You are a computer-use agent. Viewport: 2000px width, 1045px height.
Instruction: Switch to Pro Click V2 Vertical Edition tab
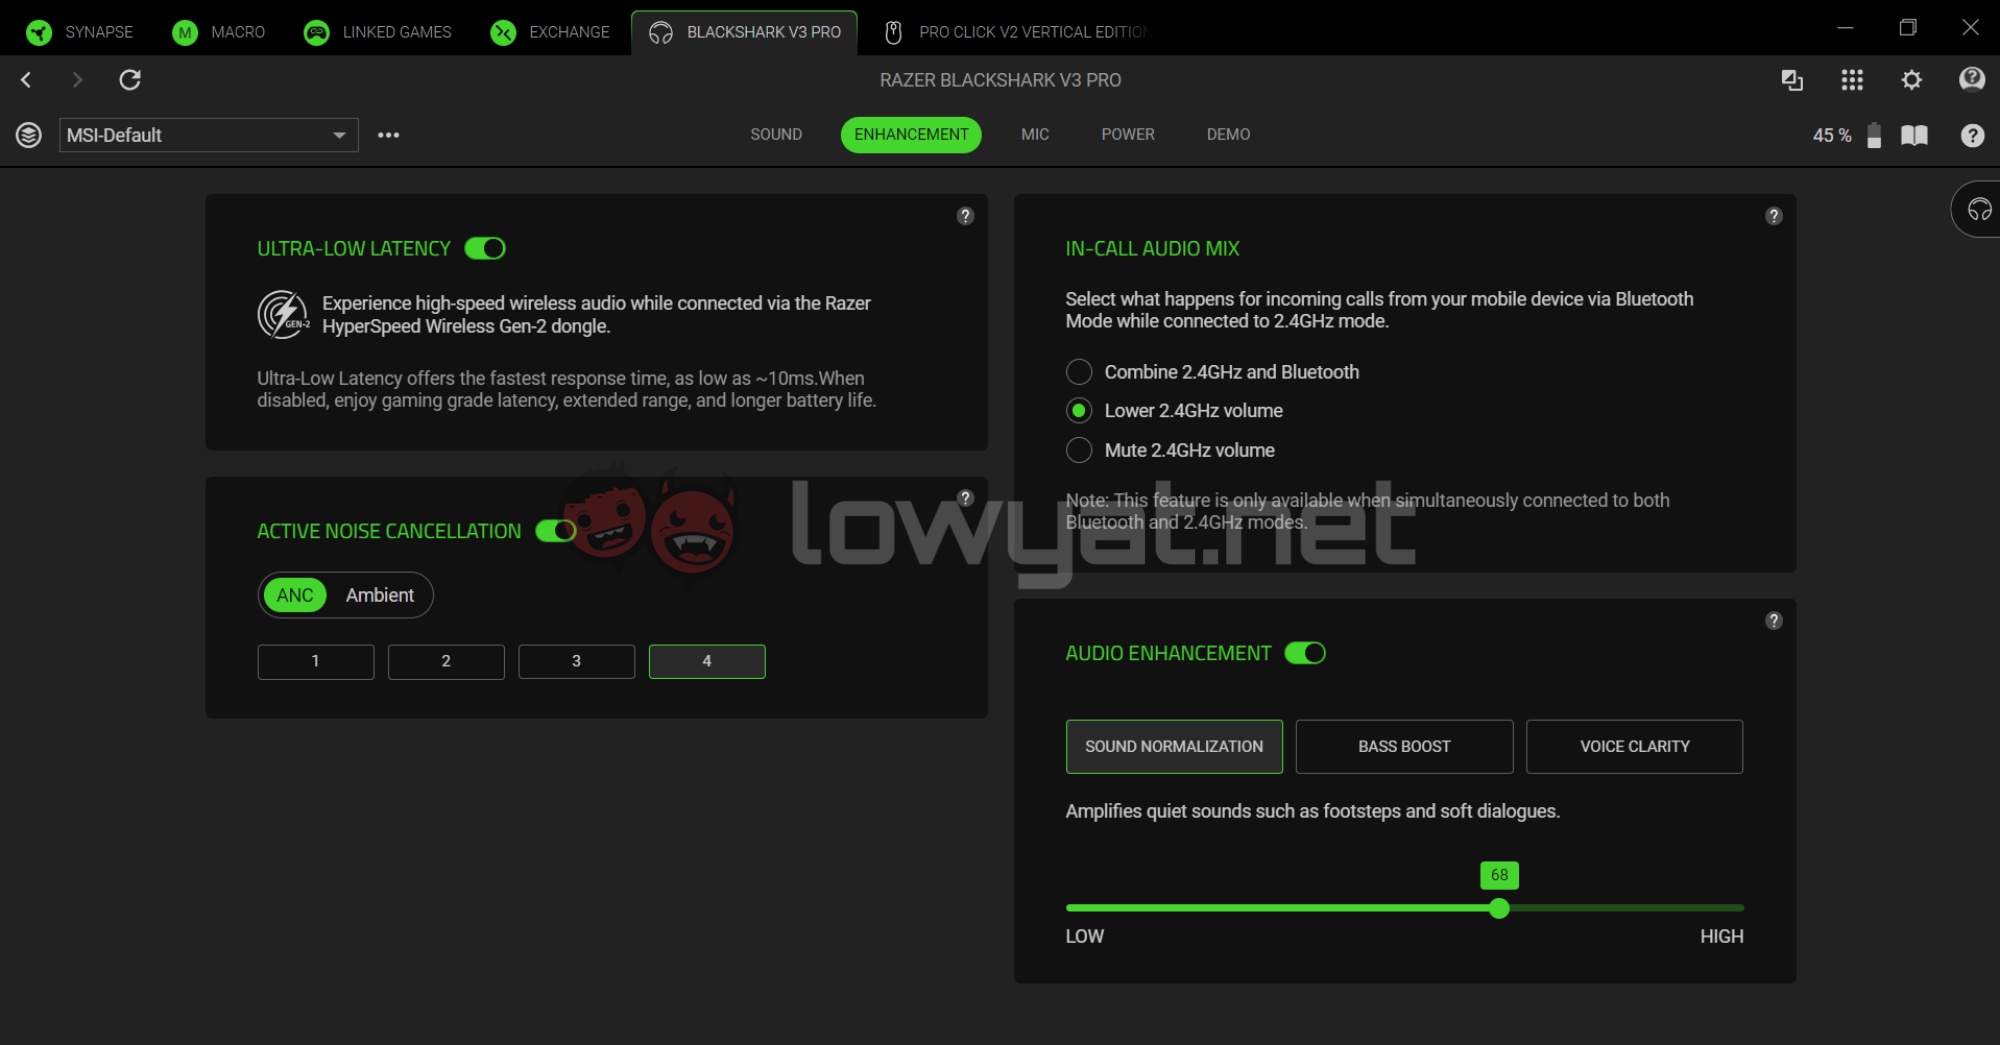pos(1018,32)
